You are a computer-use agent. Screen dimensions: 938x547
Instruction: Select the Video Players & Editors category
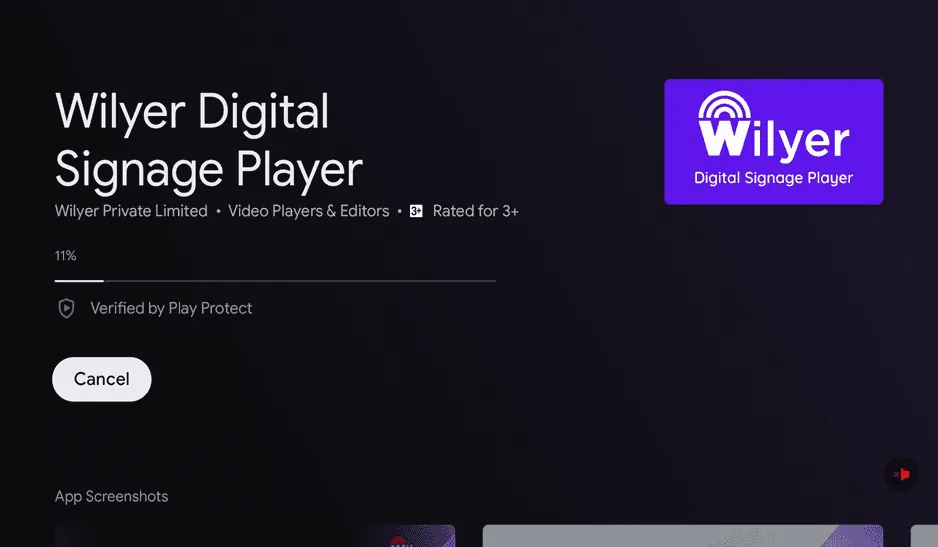[x=309, y=211]
